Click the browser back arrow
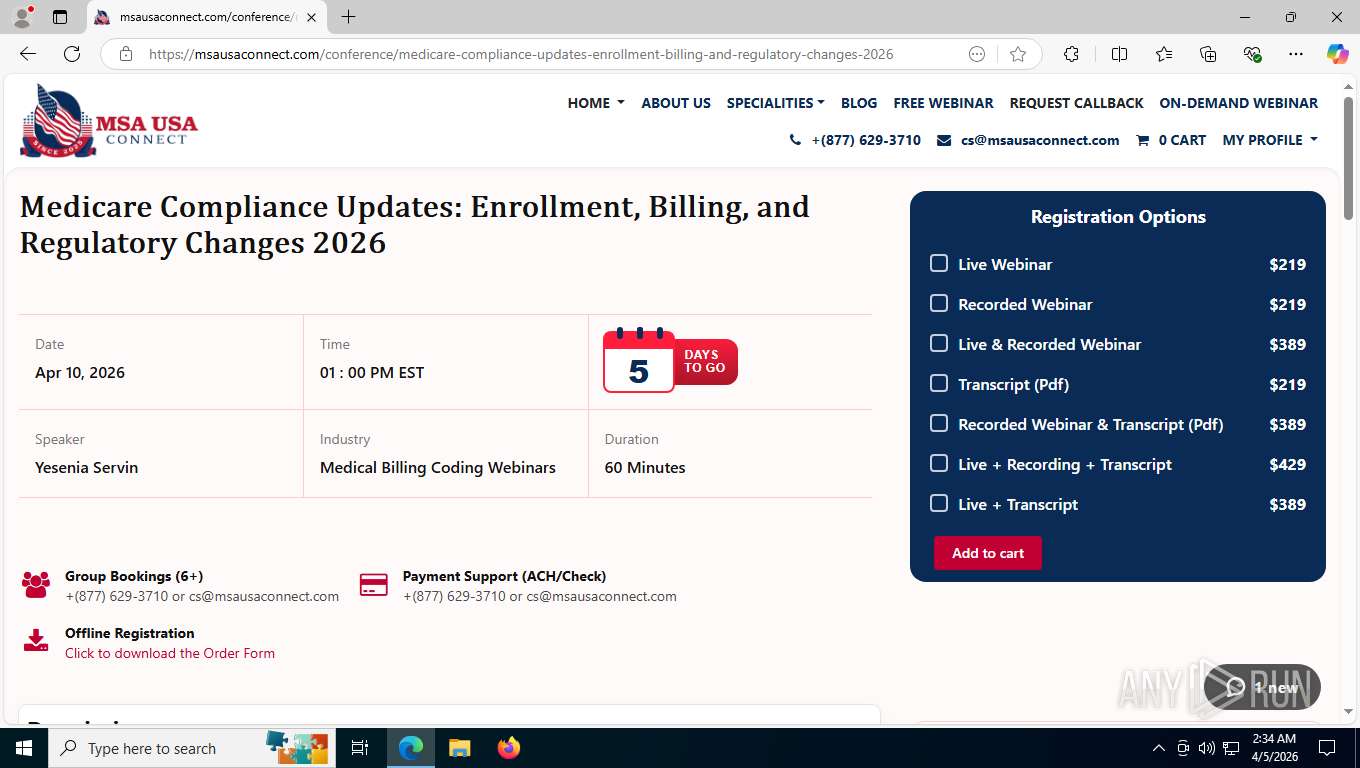This screenshot has height=768, width=1360. pyautogui.click(x=28, y=54)
